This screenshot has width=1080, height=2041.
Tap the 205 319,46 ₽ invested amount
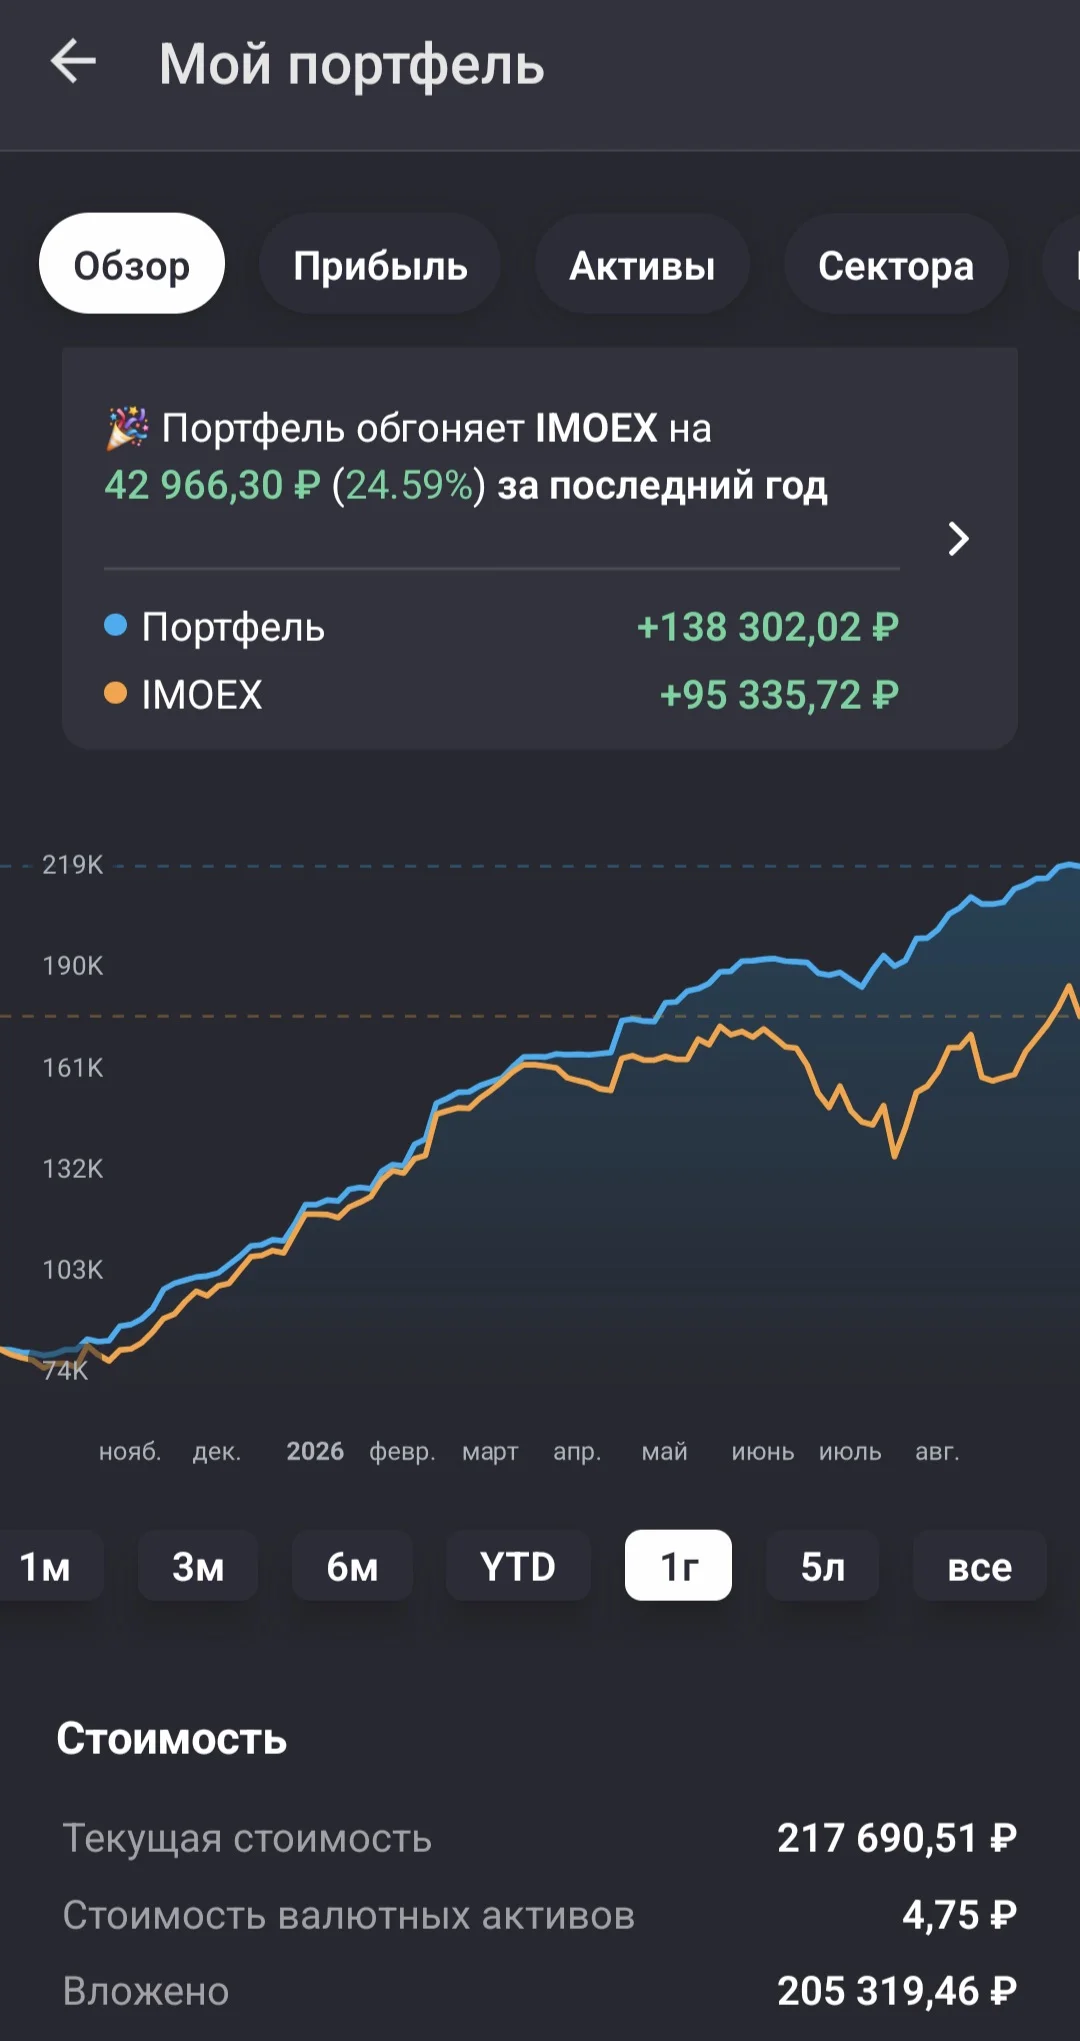[x=897, y=1991]
